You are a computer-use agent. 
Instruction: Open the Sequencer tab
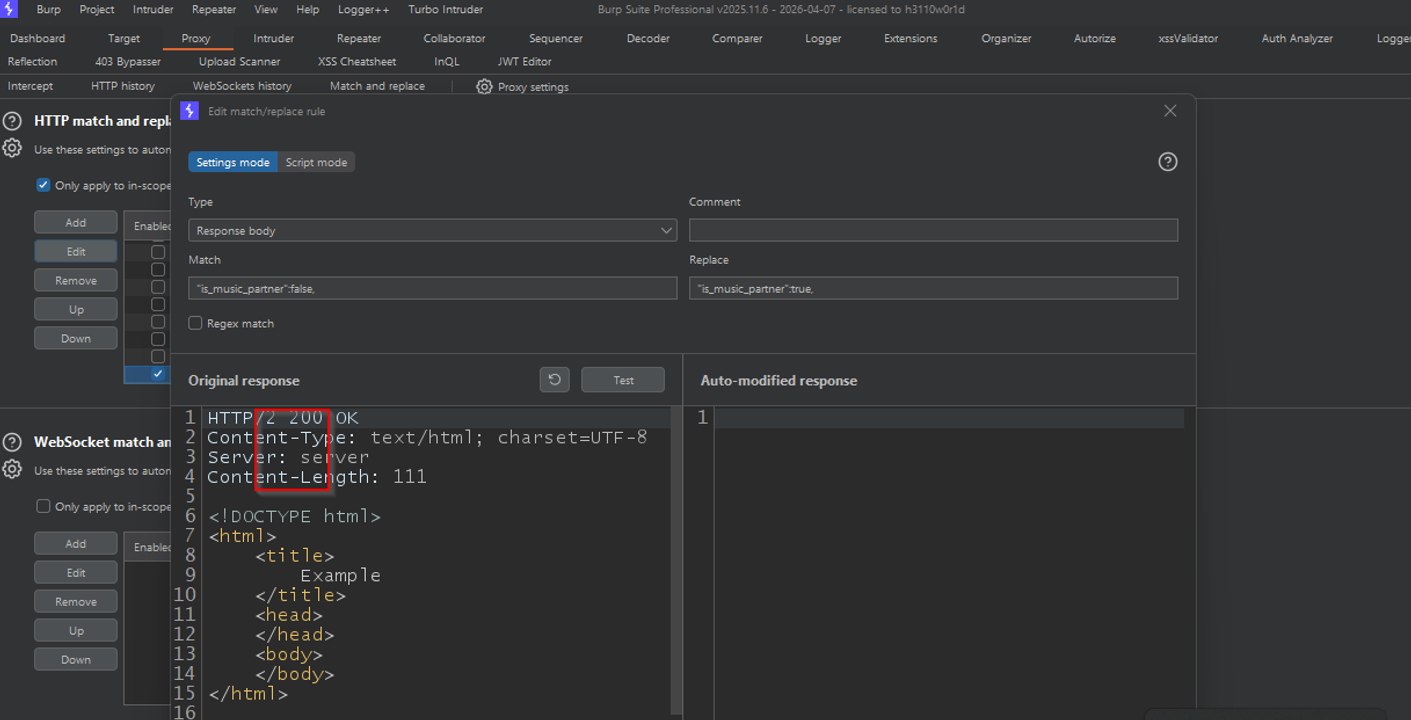click(556, 39)
